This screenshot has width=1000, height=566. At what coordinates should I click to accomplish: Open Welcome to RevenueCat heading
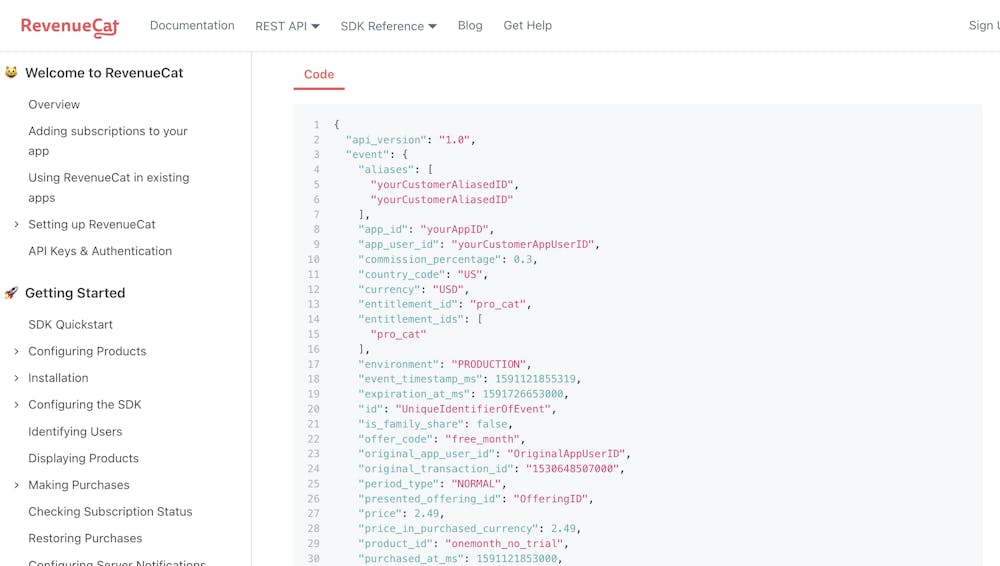(x=104, y=73)
